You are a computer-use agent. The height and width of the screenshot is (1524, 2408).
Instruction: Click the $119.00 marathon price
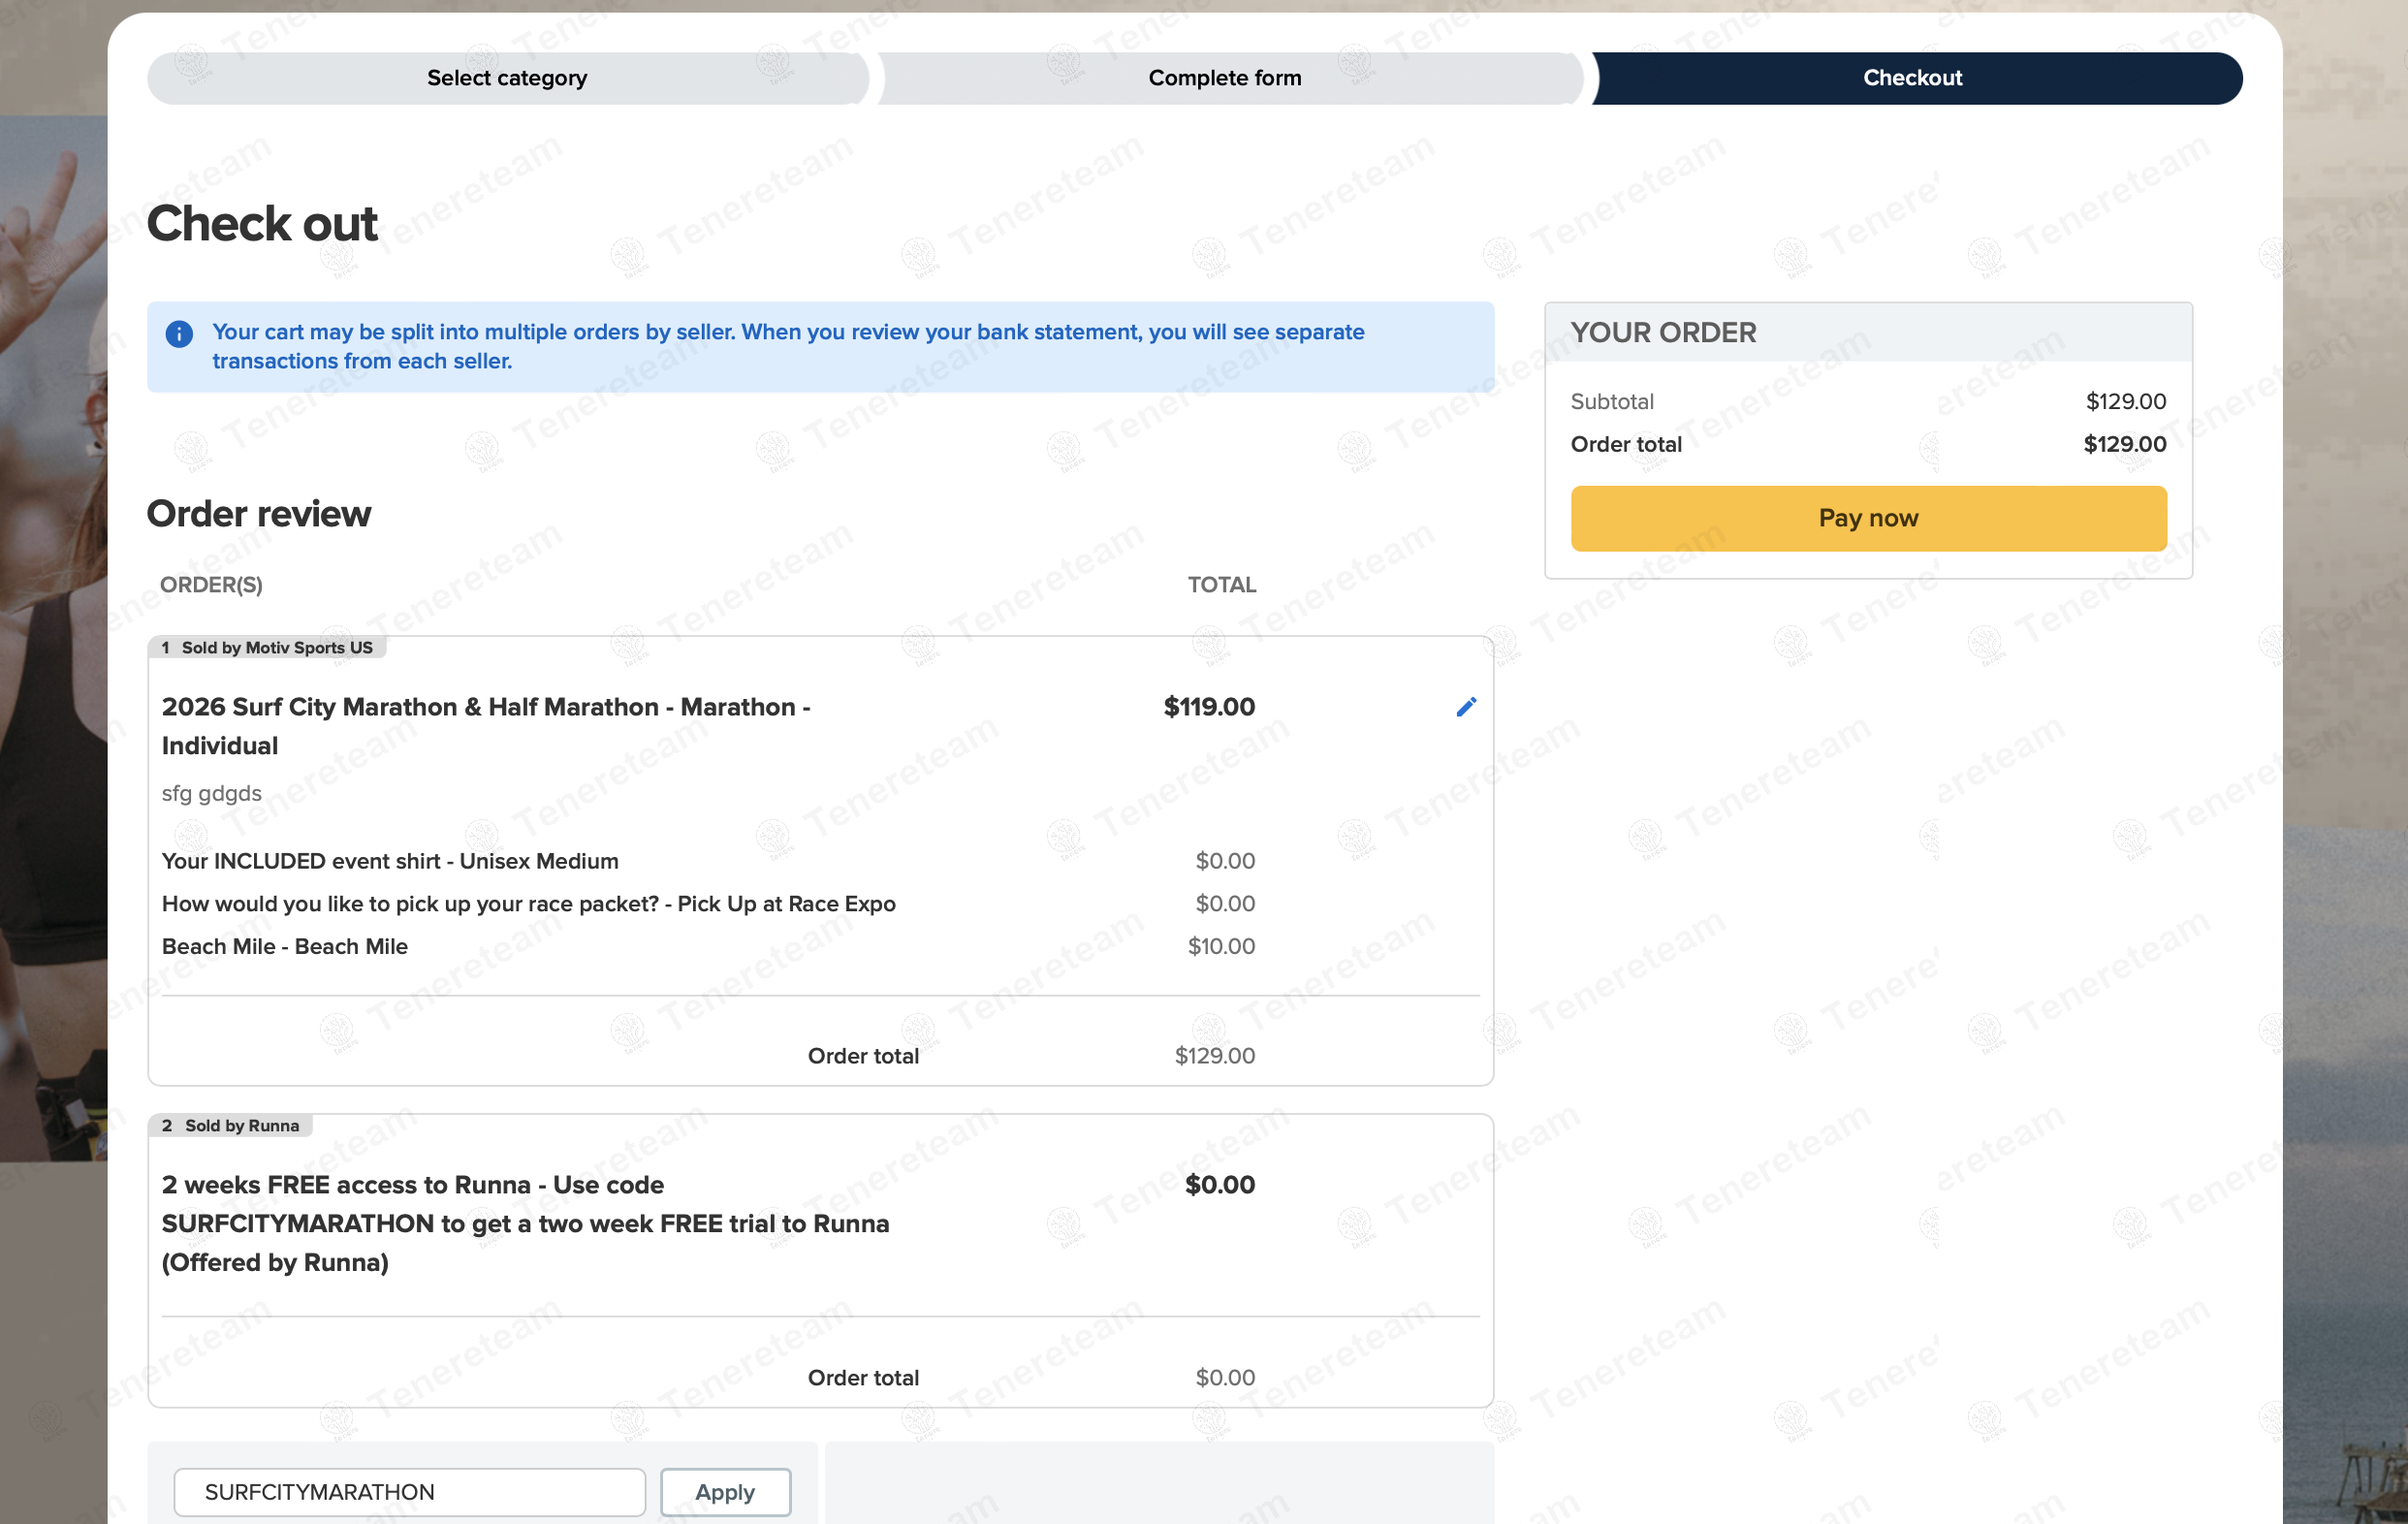1208,707
